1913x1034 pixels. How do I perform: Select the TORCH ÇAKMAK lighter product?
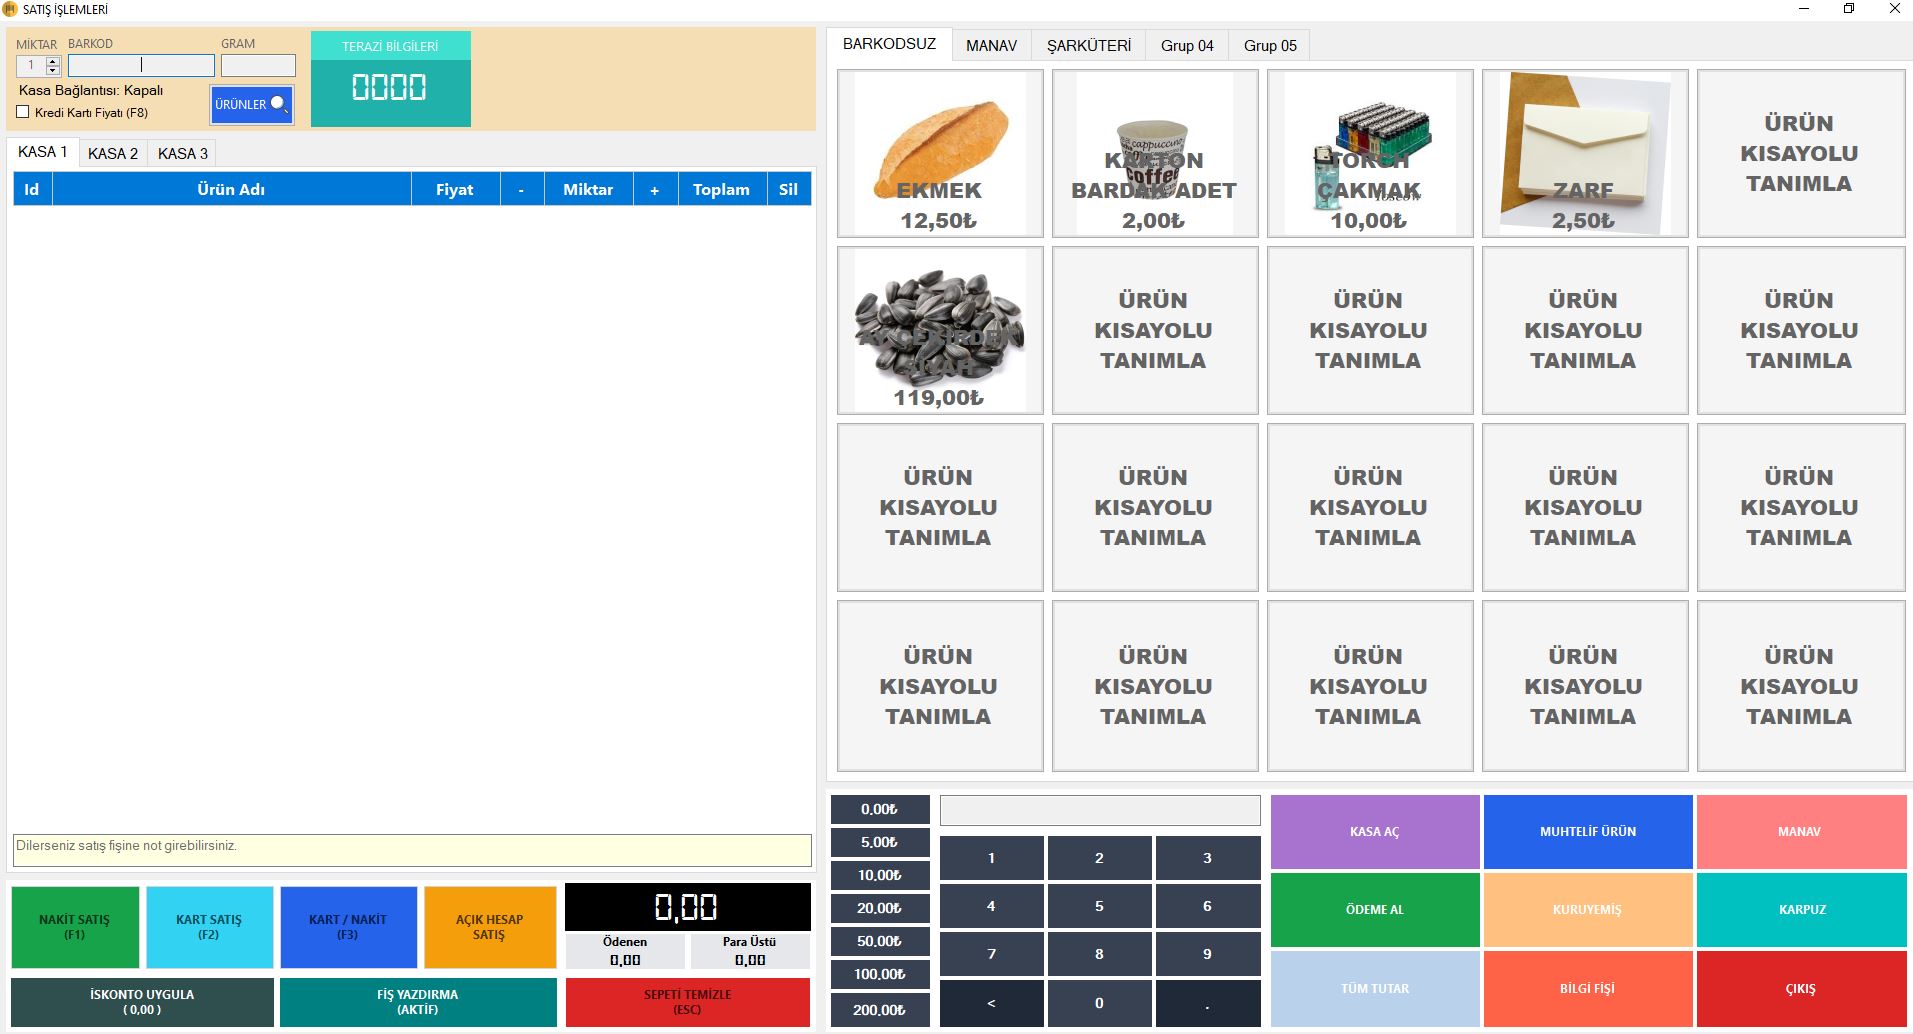(x=1369, y=152)
